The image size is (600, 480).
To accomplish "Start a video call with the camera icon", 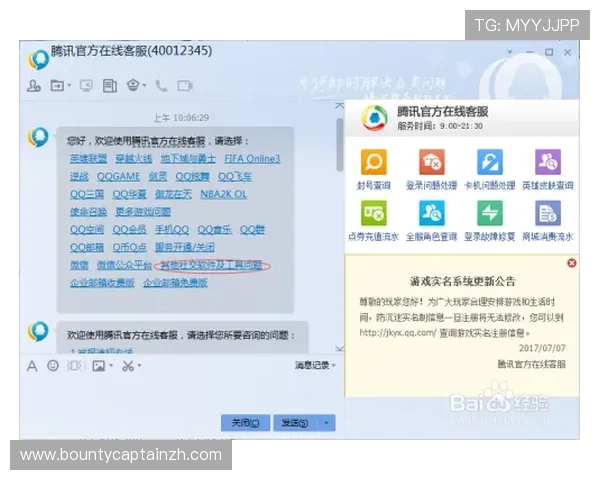I will pyautogui.click(x=185, y=86).
